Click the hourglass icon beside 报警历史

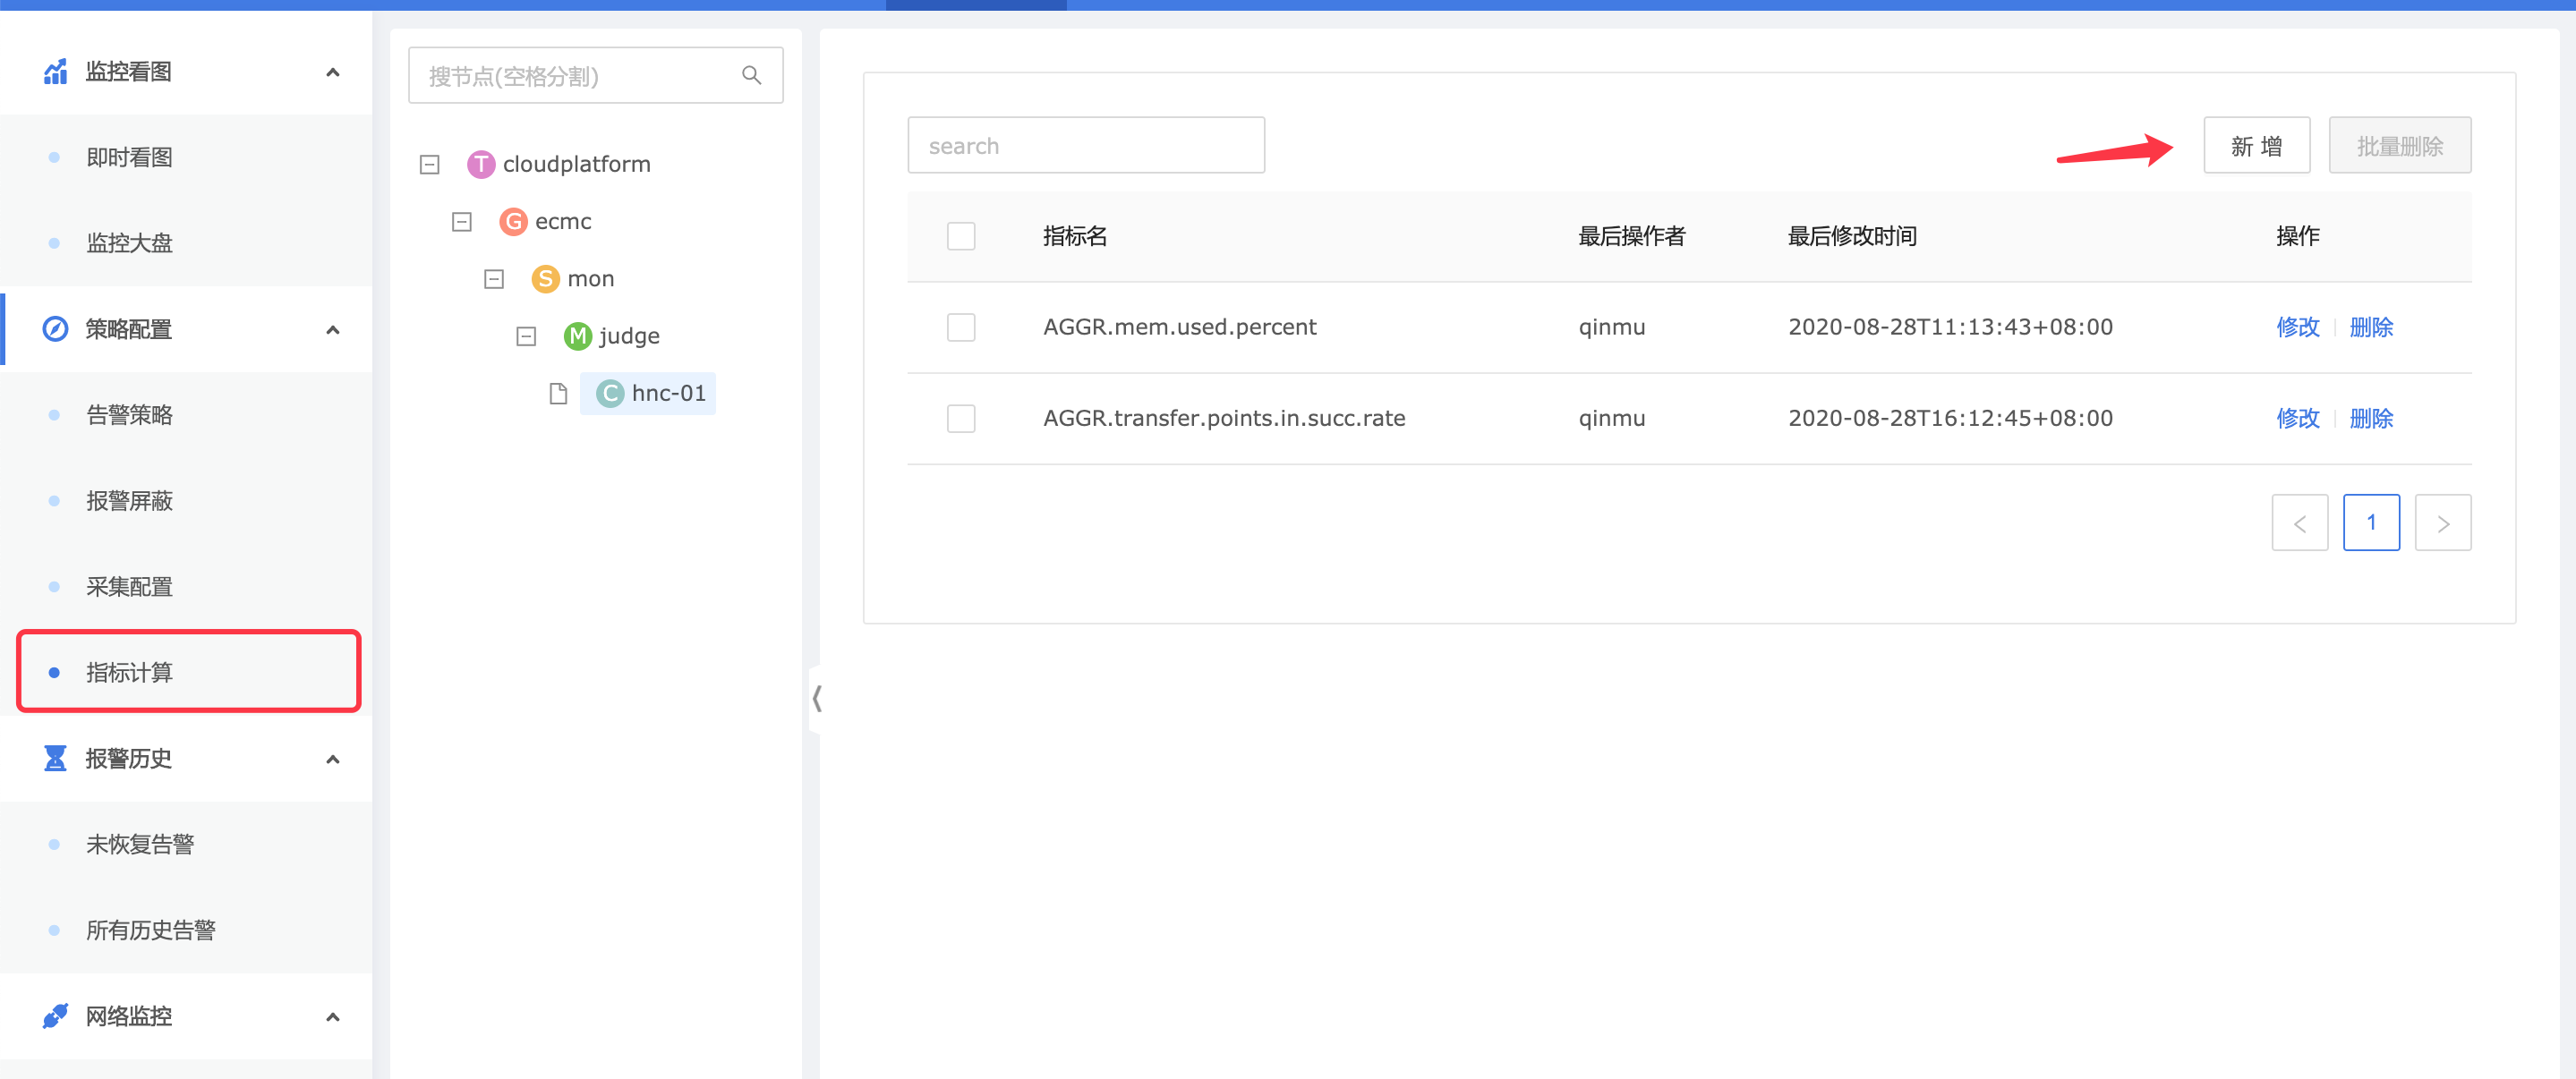point(55,758)
